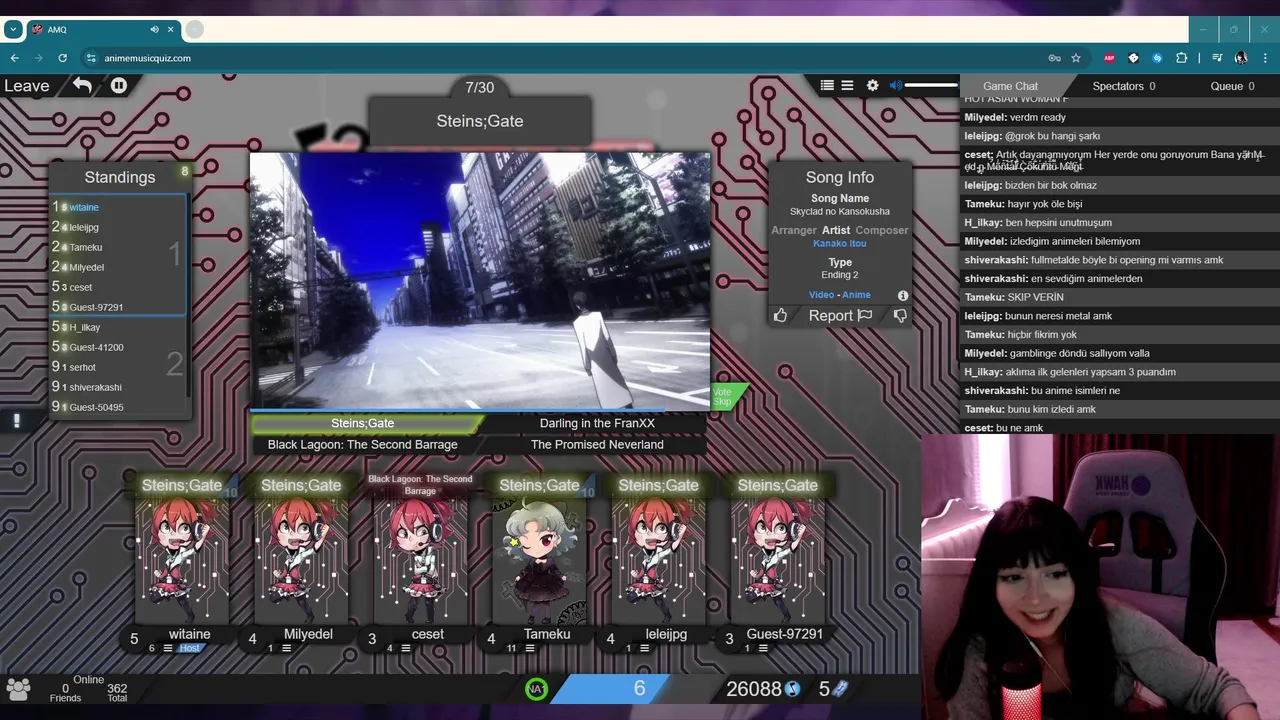
Task: Open leleijpg's player options menu icon
Action: (x=643, y=648)
